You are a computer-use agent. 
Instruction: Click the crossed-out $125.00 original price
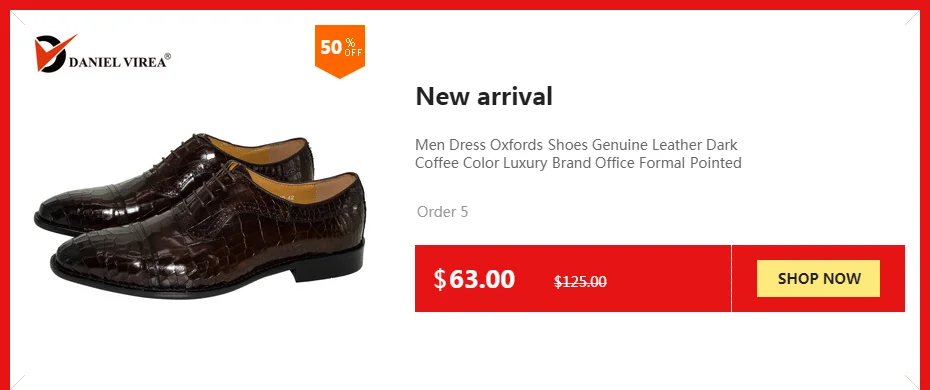coord(580,282)
